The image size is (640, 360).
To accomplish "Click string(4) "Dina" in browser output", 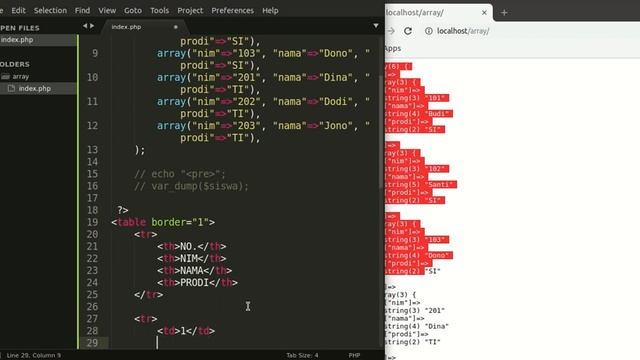I will [x=417, y=326].
